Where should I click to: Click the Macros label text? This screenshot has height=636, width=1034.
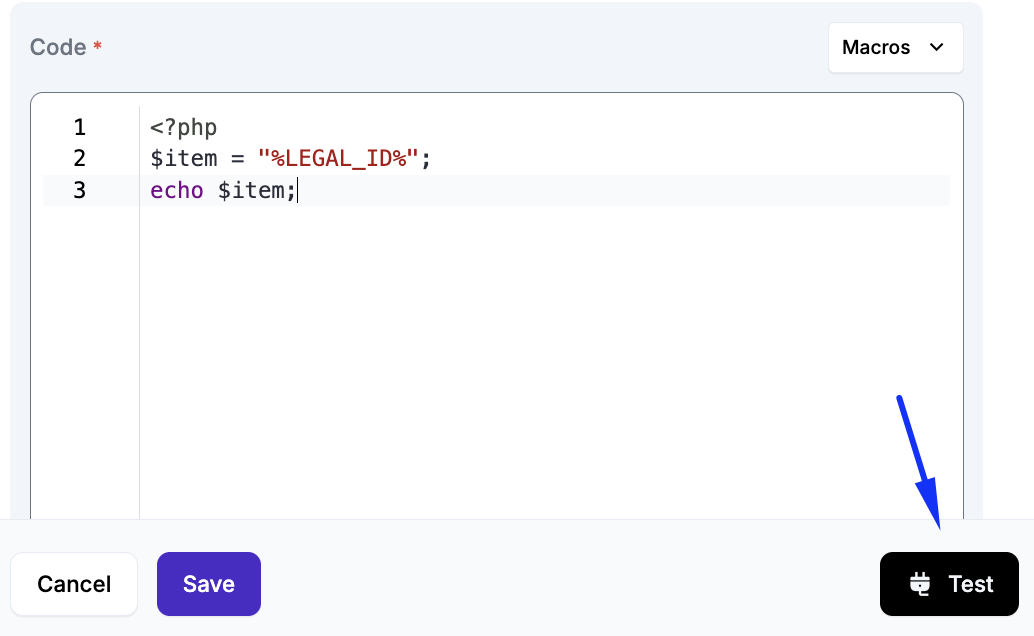click(876, 48)
